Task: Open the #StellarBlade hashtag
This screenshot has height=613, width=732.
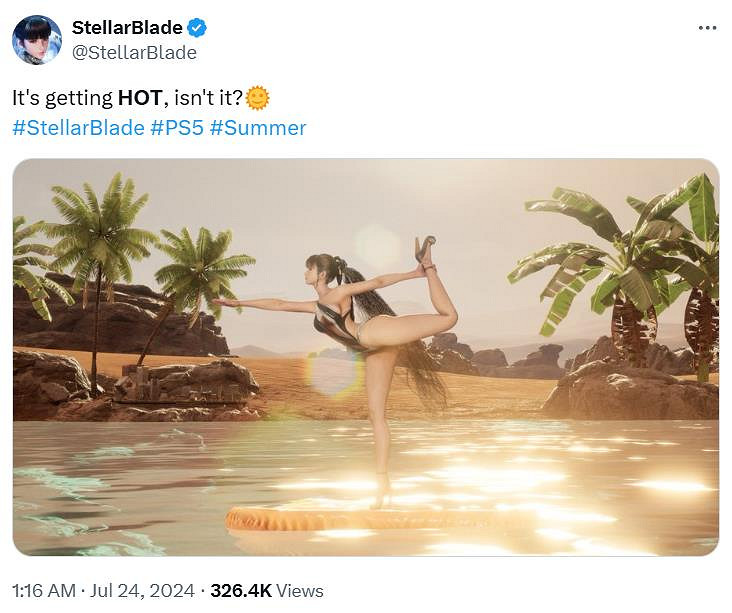Action: point(78,128)
